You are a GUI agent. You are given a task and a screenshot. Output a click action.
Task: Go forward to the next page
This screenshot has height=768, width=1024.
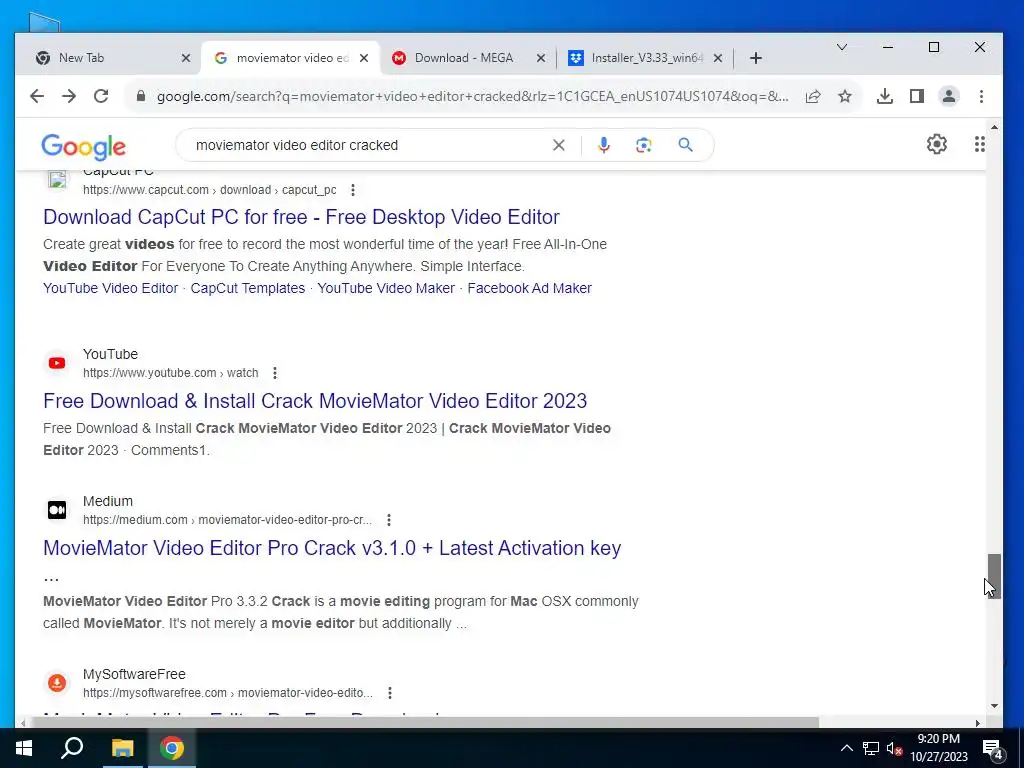click(69, 97)
